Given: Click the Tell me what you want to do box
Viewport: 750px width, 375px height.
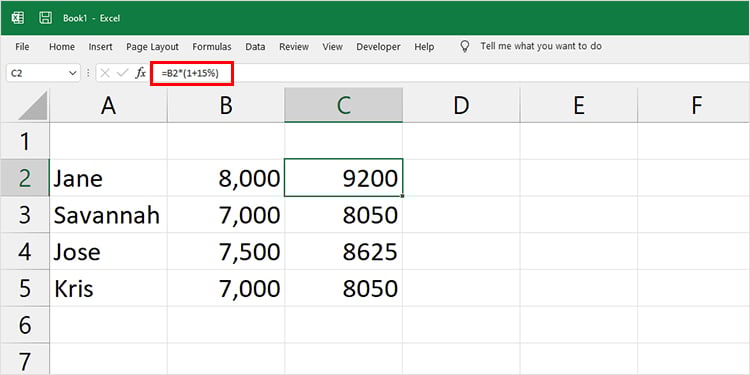Looking at the screenshot, I should tap(541, 46).
